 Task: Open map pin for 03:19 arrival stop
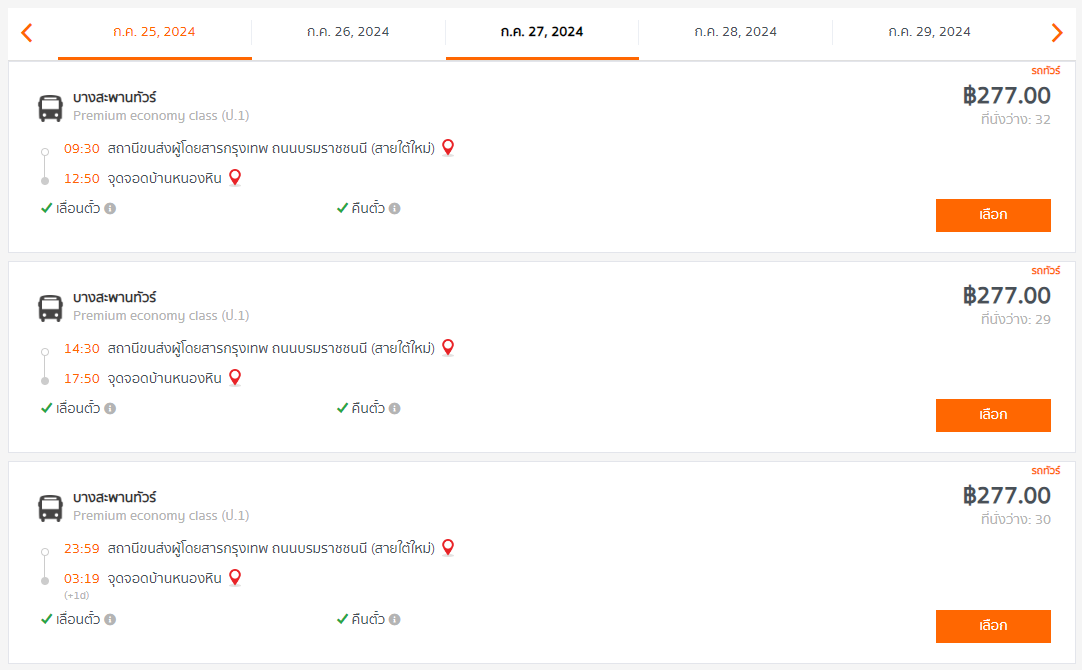click(235, 578)
